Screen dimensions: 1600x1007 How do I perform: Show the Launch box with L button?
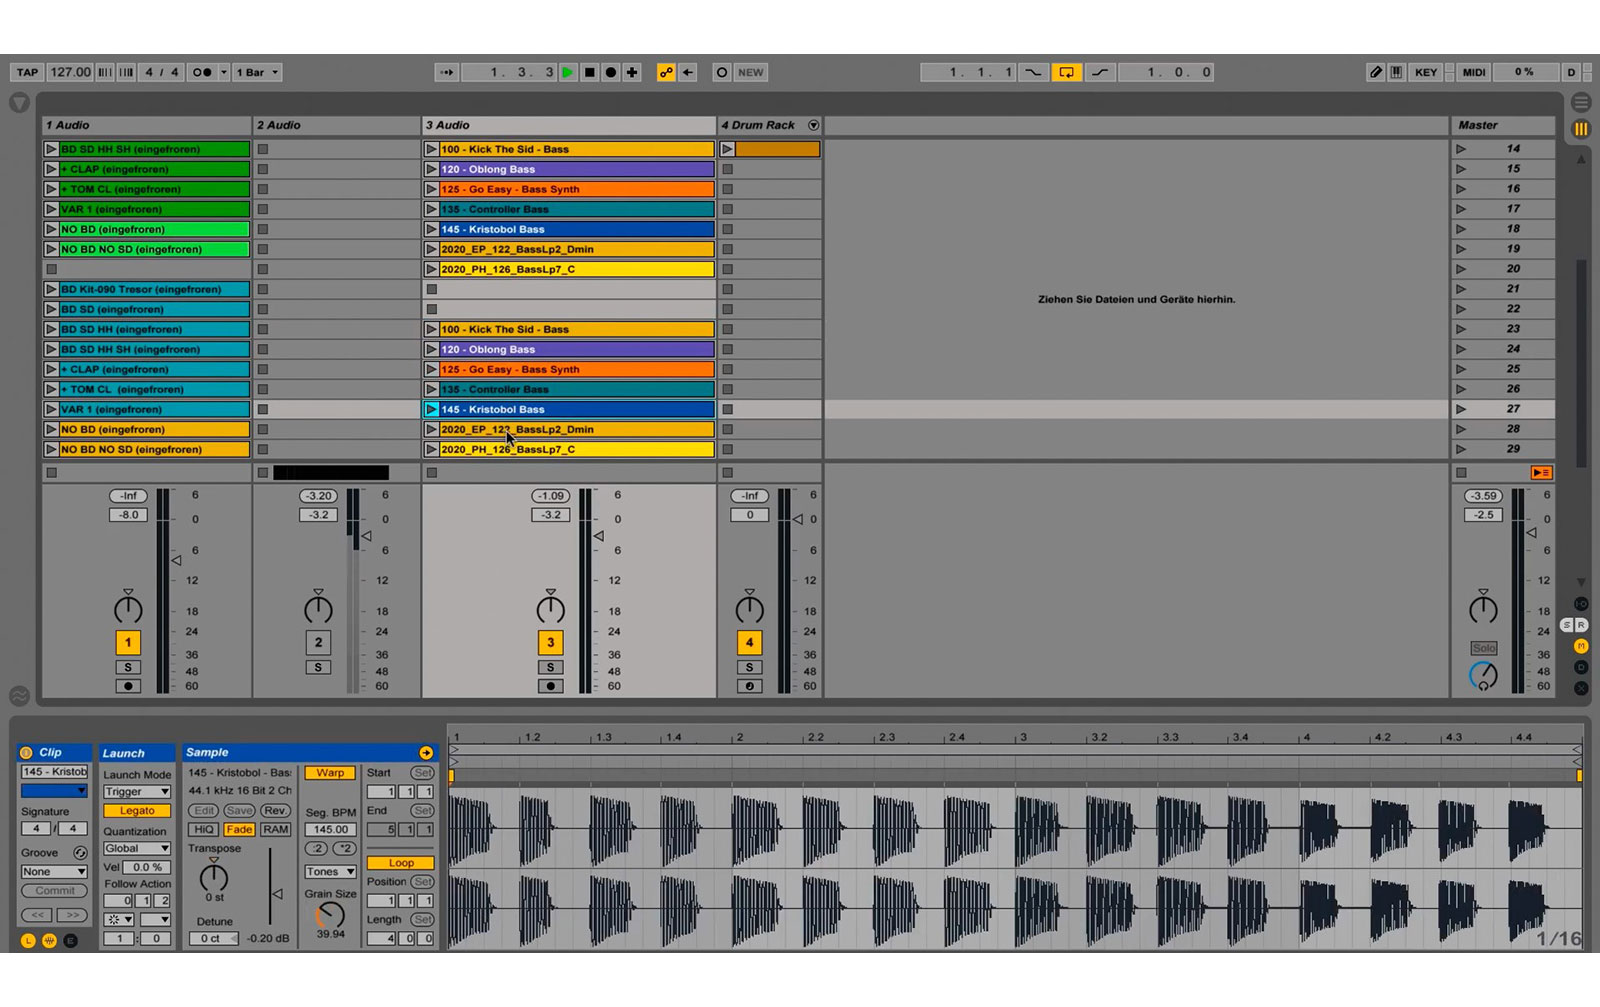pyautogui.click(x=28, y=941)
